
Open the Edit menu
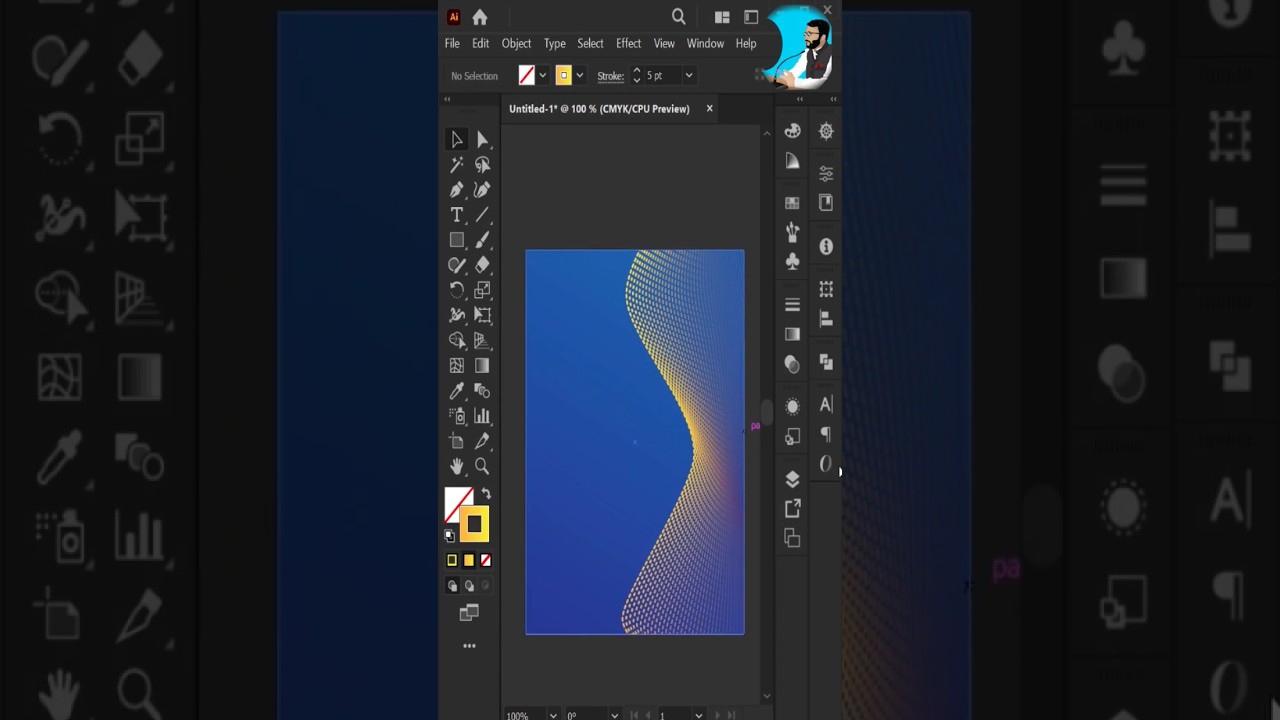click(480, 44)
